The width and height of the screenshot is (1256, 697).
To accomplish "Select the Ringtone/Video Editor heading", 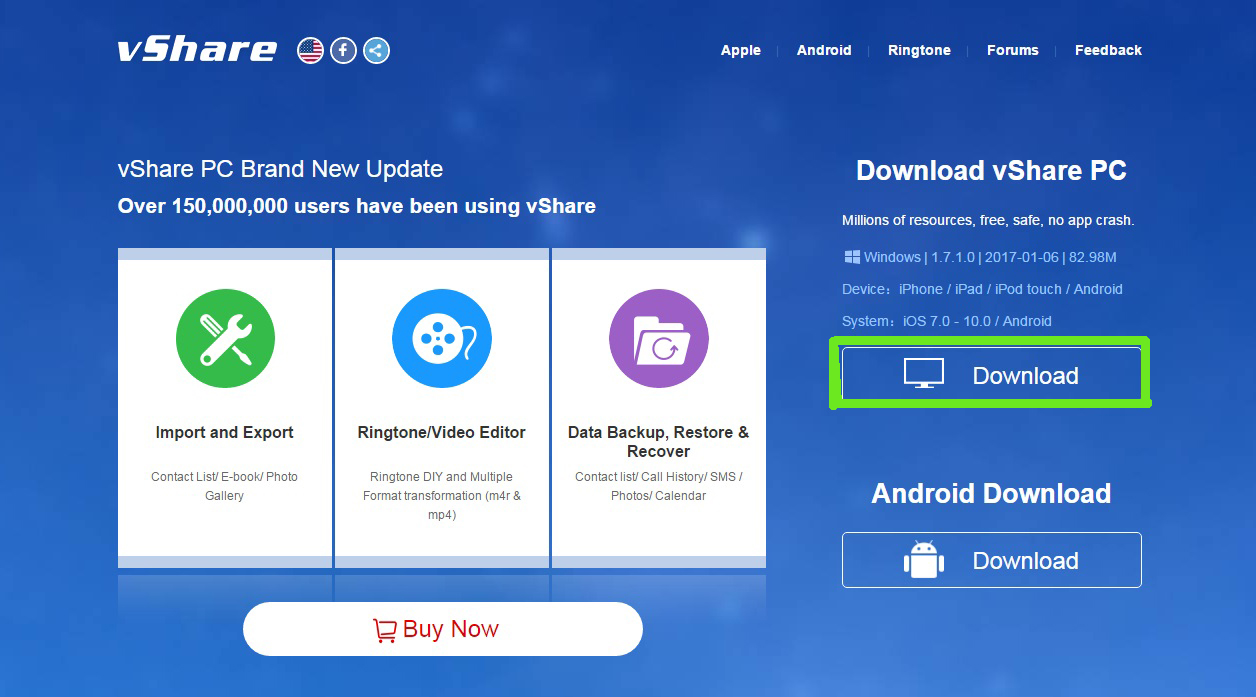I will [442, 433].
